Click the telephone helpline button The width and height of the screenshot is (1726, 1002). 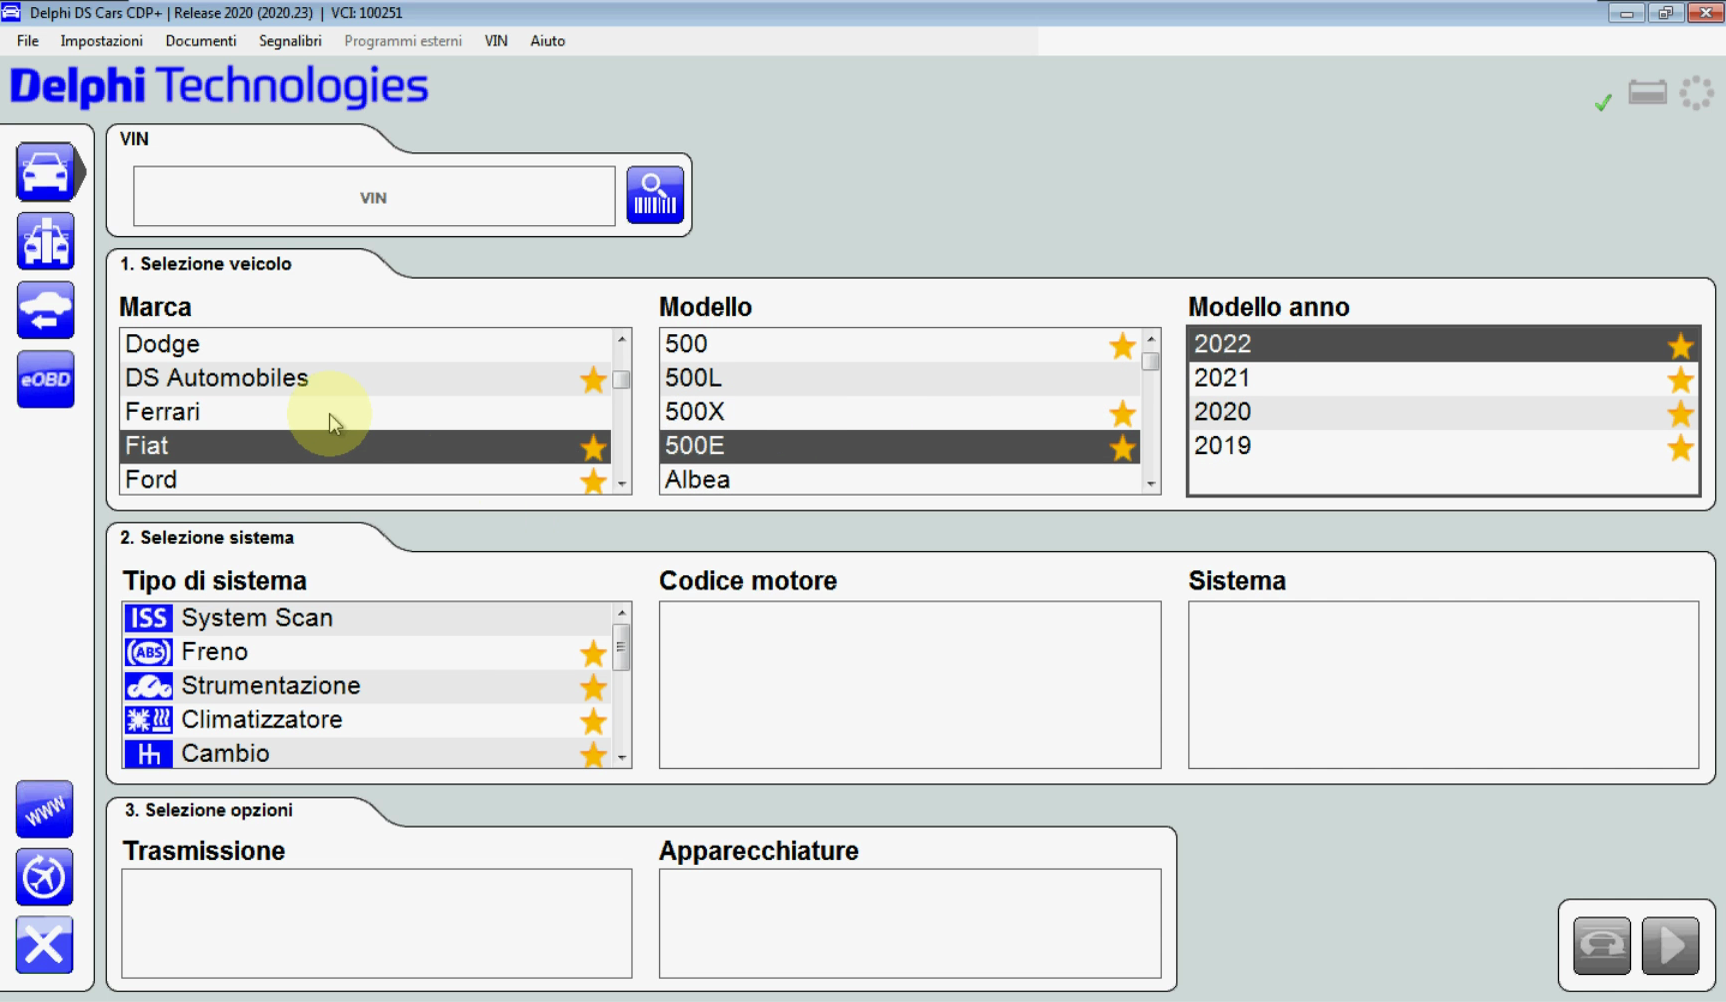point(1602,945)
